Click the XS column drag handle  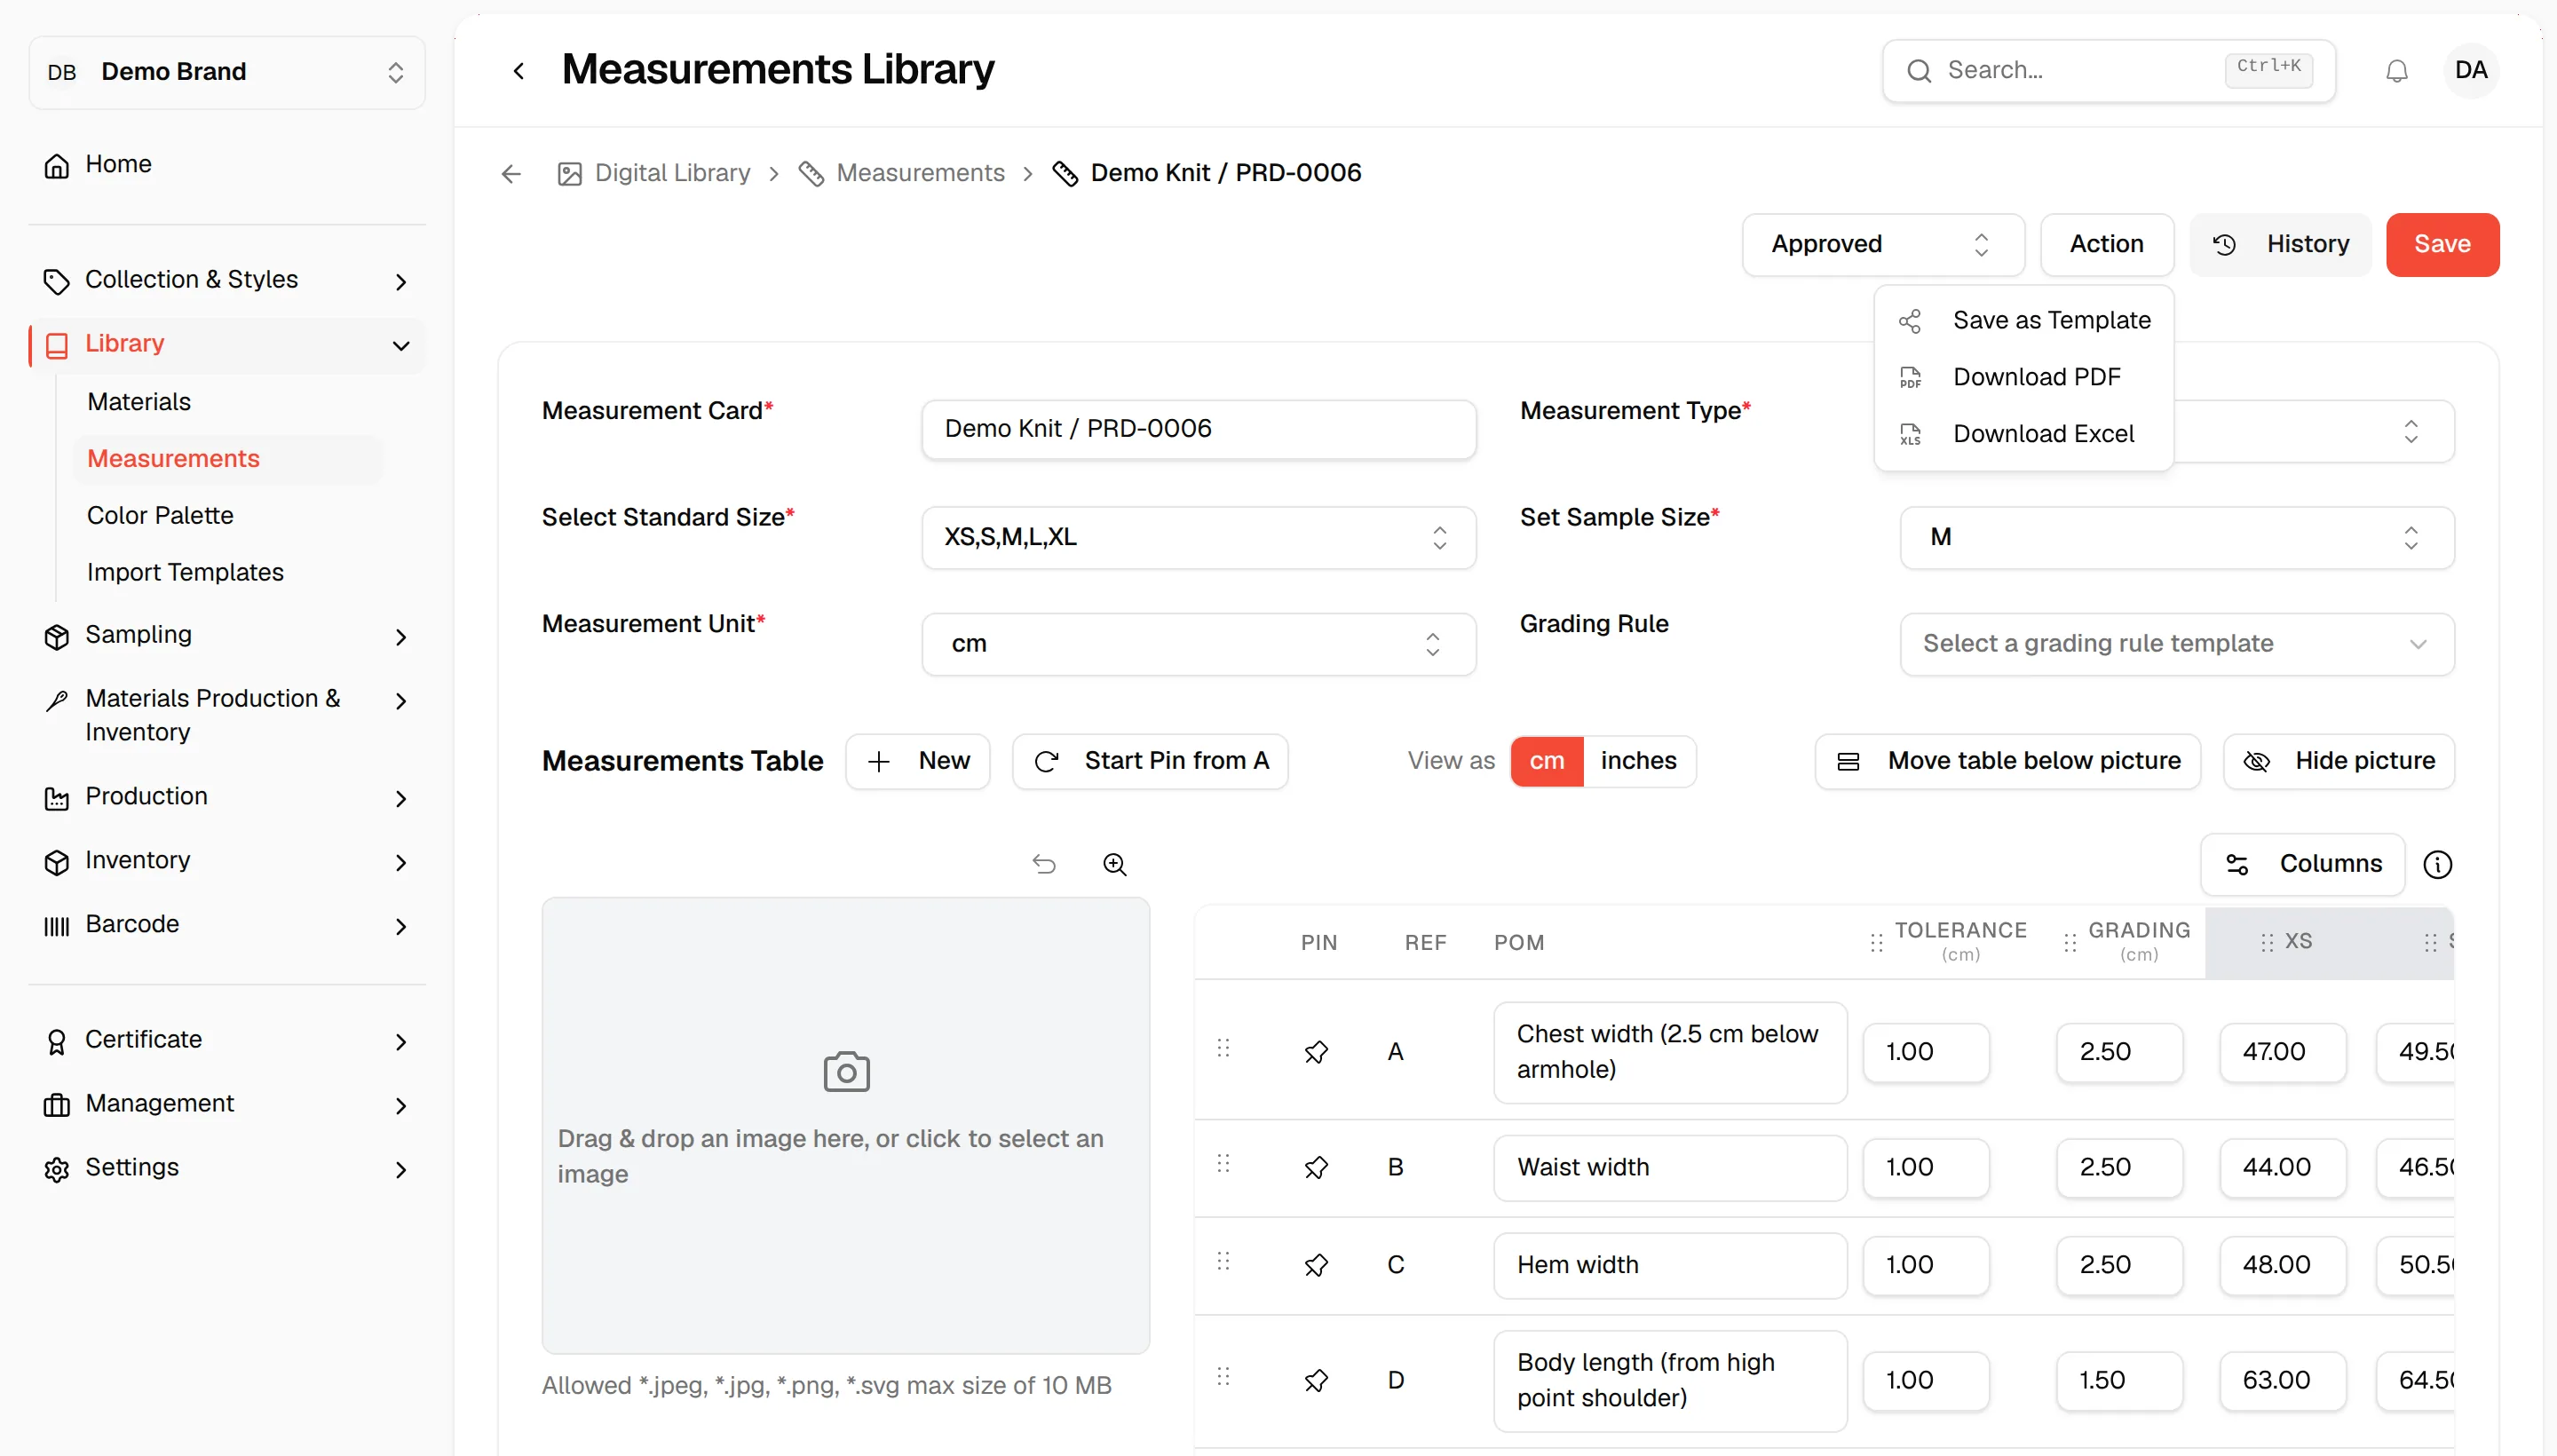tap(2266, 942)
